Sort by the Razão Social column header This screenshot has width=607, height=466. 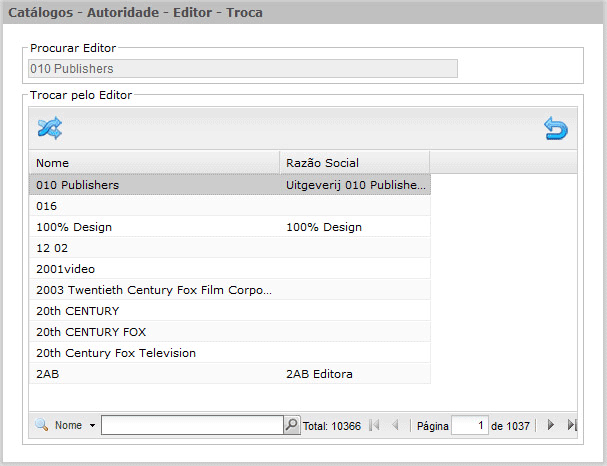(354, 163)
